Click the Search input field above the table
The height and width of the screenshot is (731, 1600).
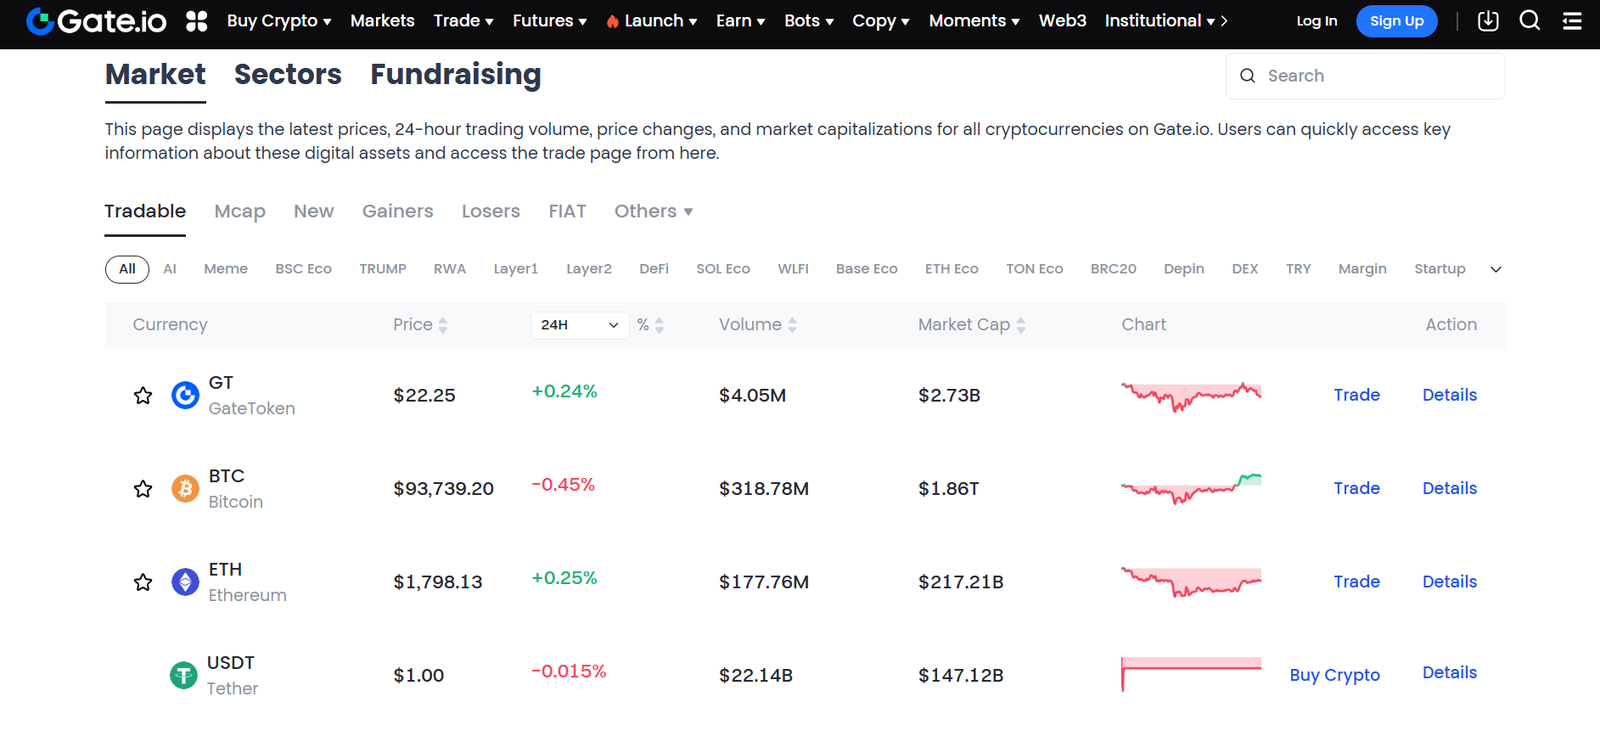(1365, 75)
